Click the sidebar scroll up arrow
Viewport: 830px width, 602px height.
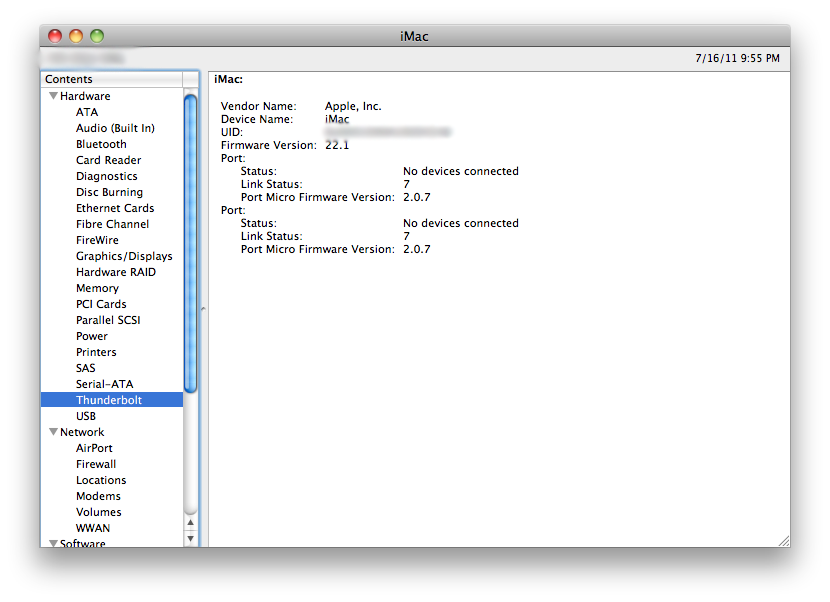tap(191, 523)
